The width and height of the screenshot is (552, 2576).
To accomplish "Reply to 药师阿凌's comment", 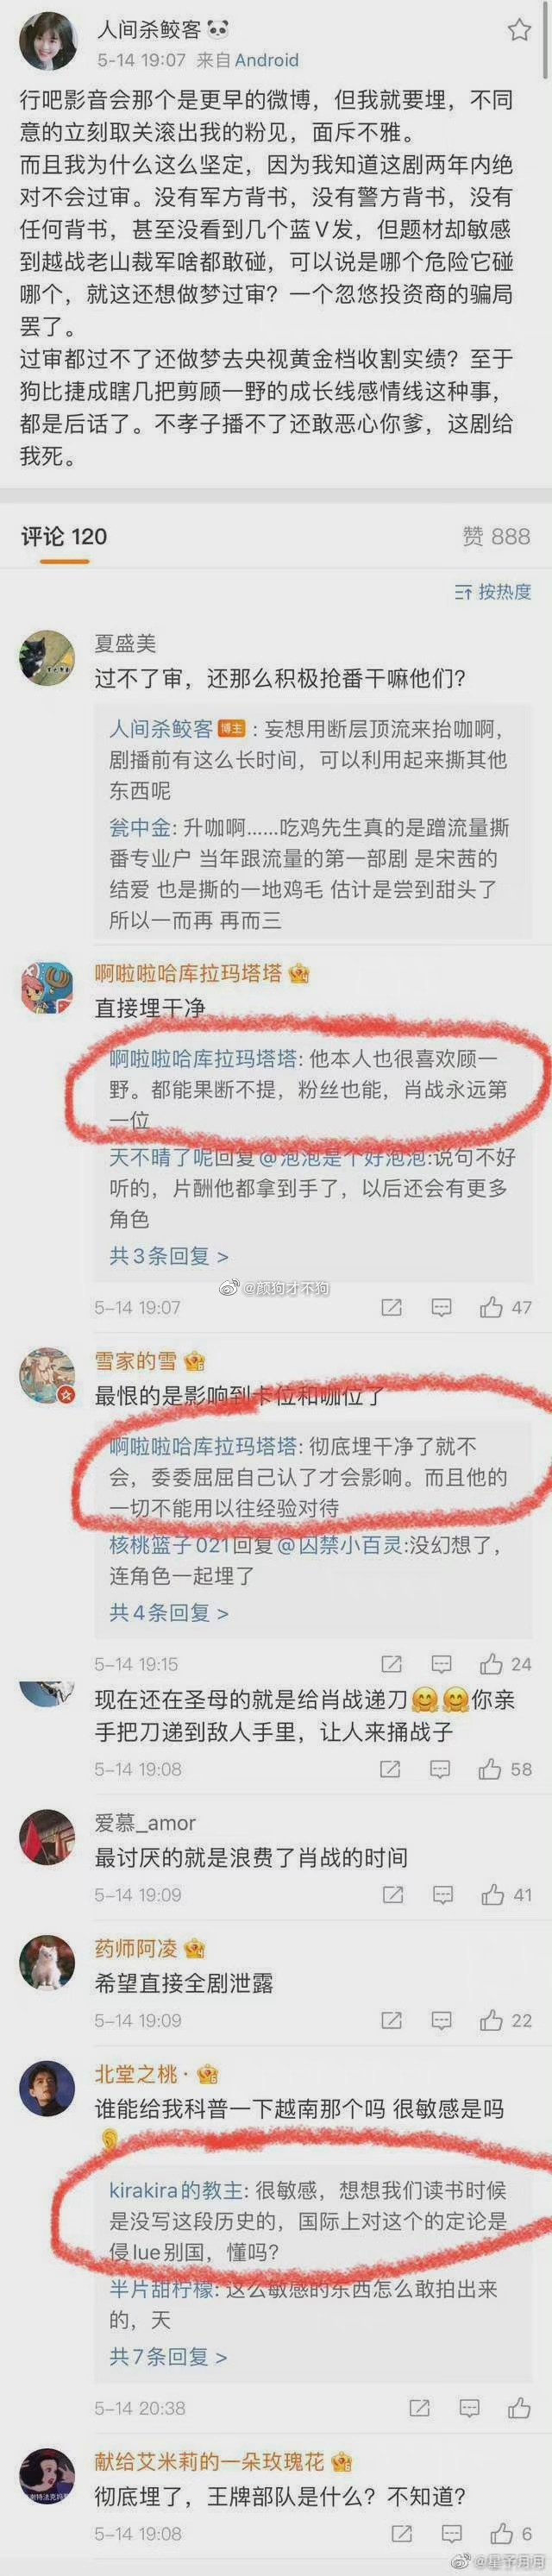I will point(441,2020).
